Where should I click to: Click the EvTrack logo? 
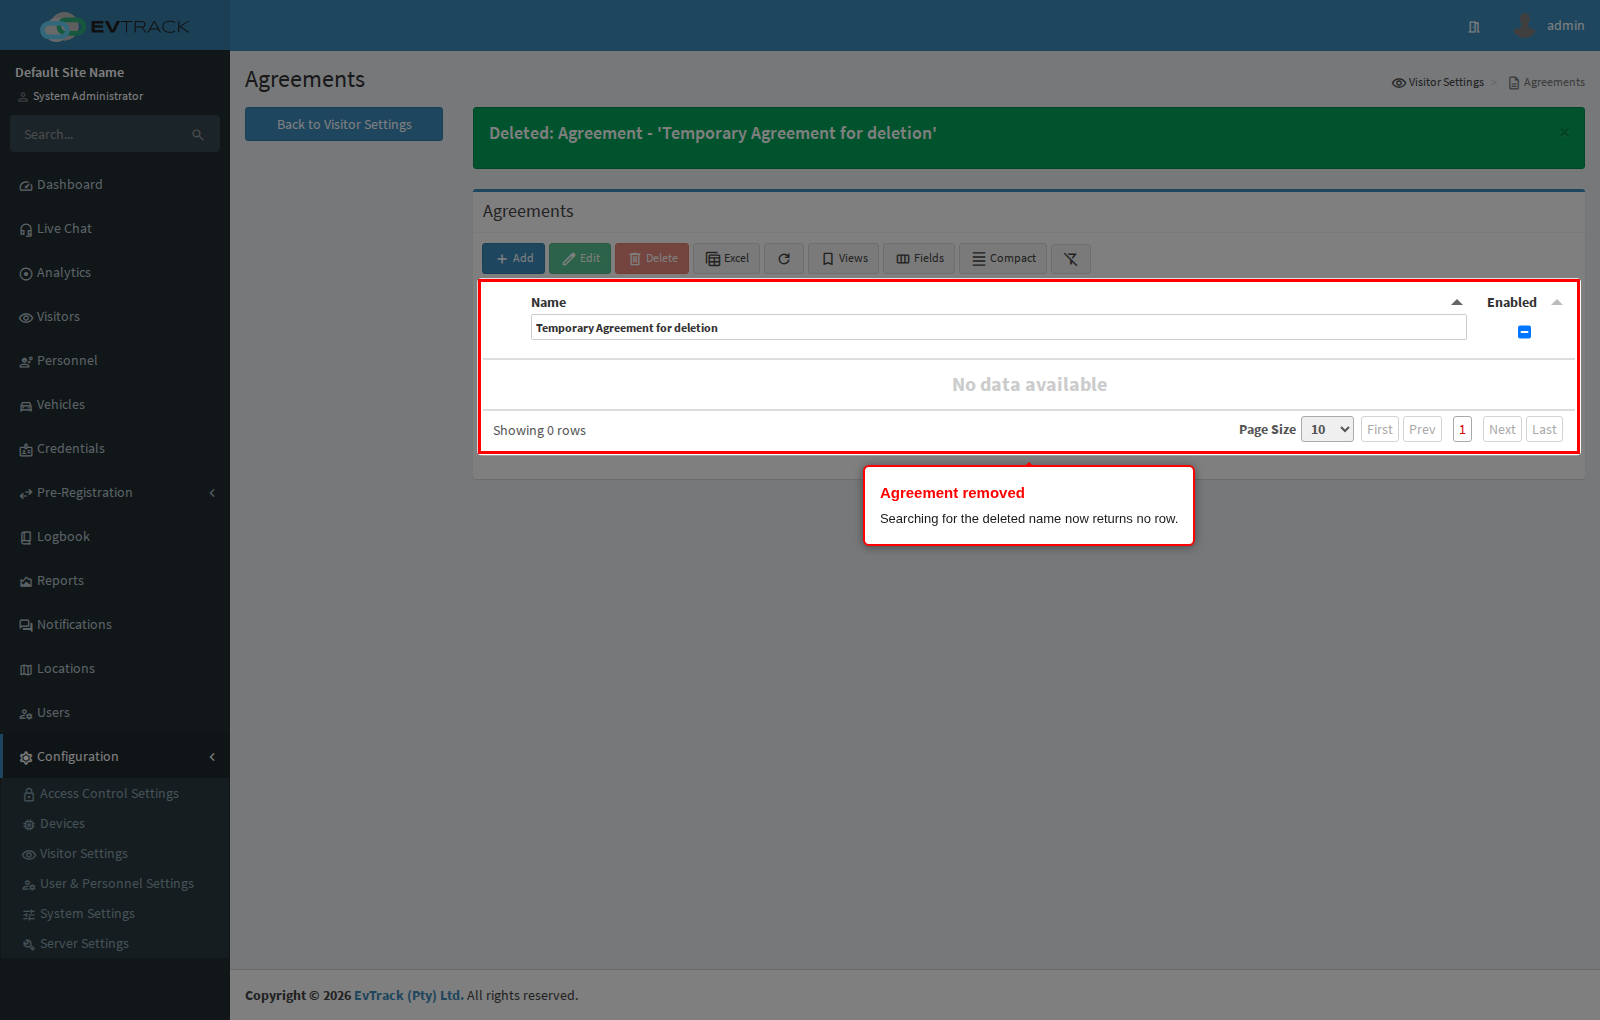115,26
